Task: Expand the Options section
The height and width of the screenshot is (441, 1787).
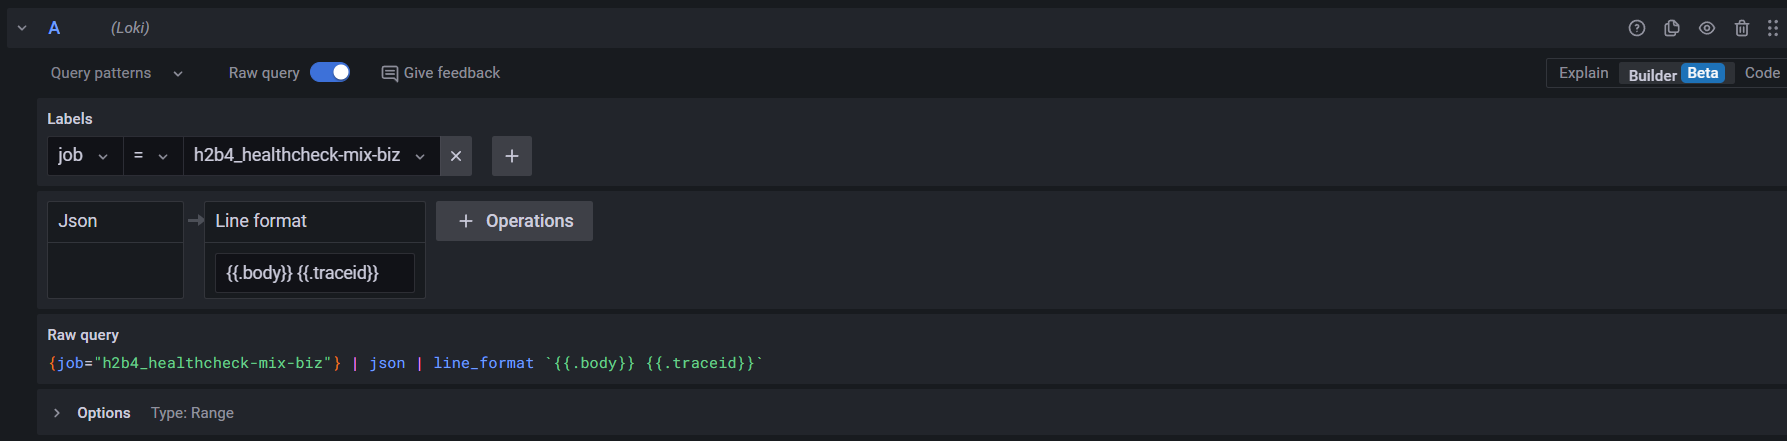Action: pyautogui.click(x=57, y=413)
